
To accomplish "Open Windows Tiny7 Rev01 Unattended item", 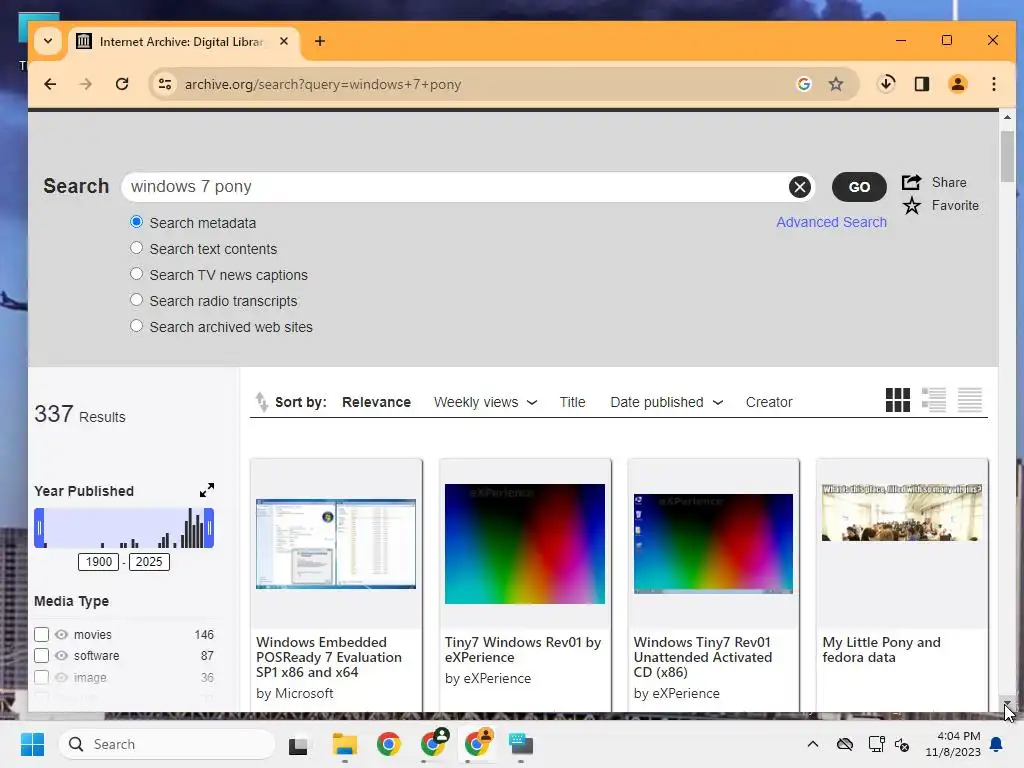I will point(703,657).
